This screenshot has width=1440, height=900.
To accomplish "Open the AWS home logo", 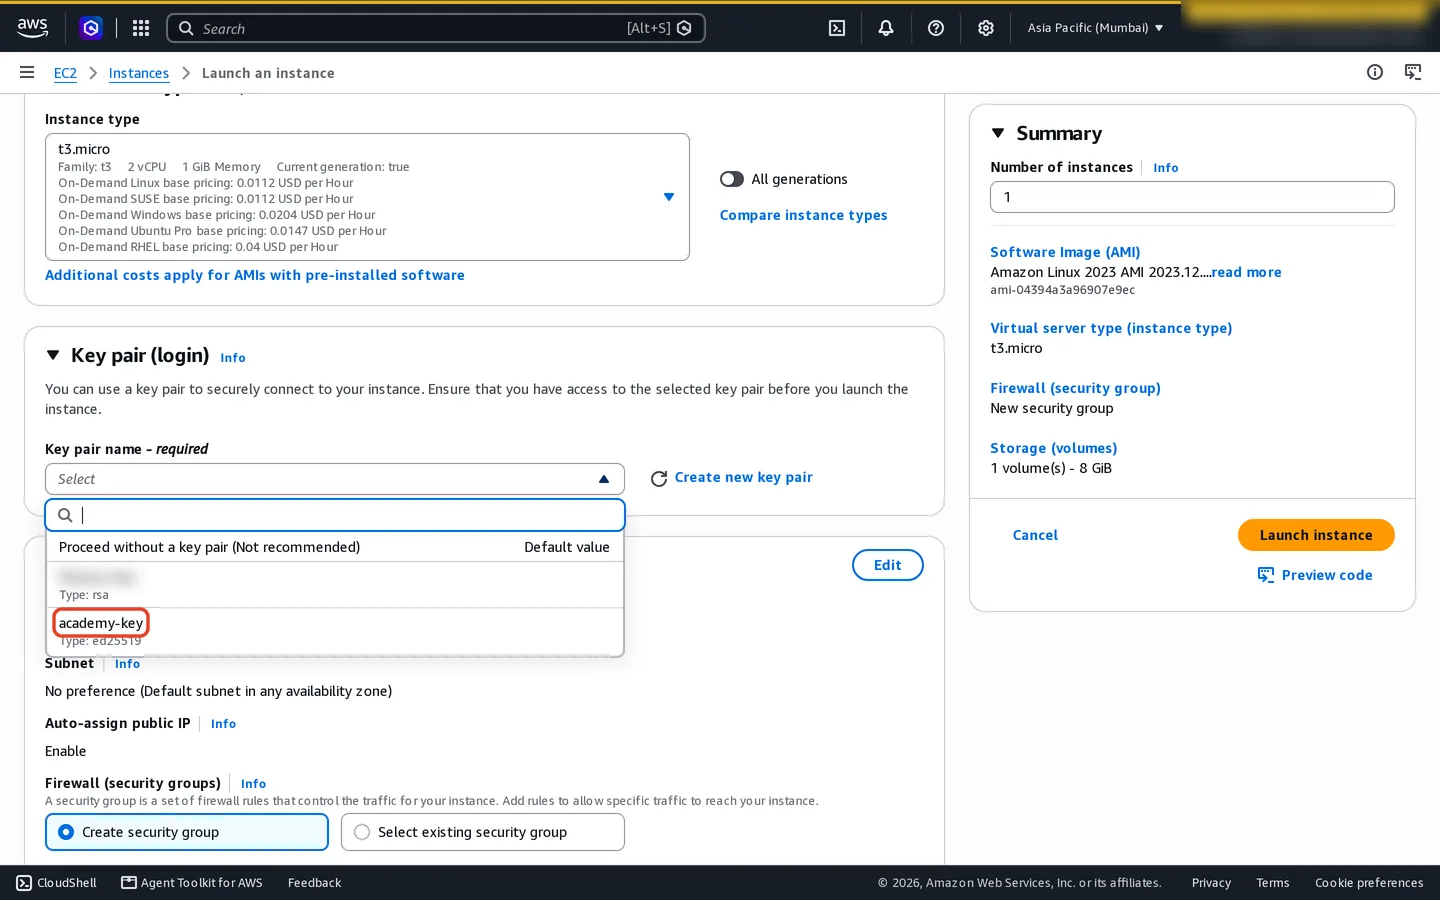I will [32, 28].
